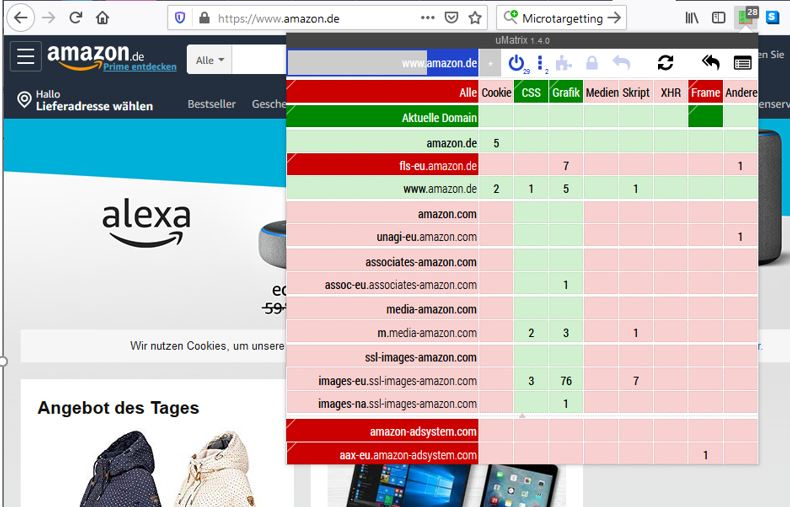The height and width of the screenshot is (507, 790).
Task: Toggle the Firefox sidebar icon
Action: [718, 18]
